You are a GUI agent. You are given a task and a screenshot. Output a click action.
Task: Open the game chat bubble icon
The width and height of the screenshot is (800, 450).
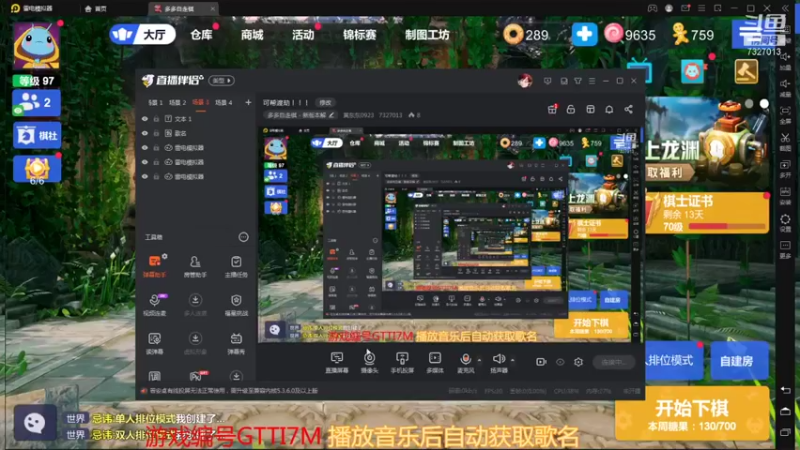(x=35, y=422)
